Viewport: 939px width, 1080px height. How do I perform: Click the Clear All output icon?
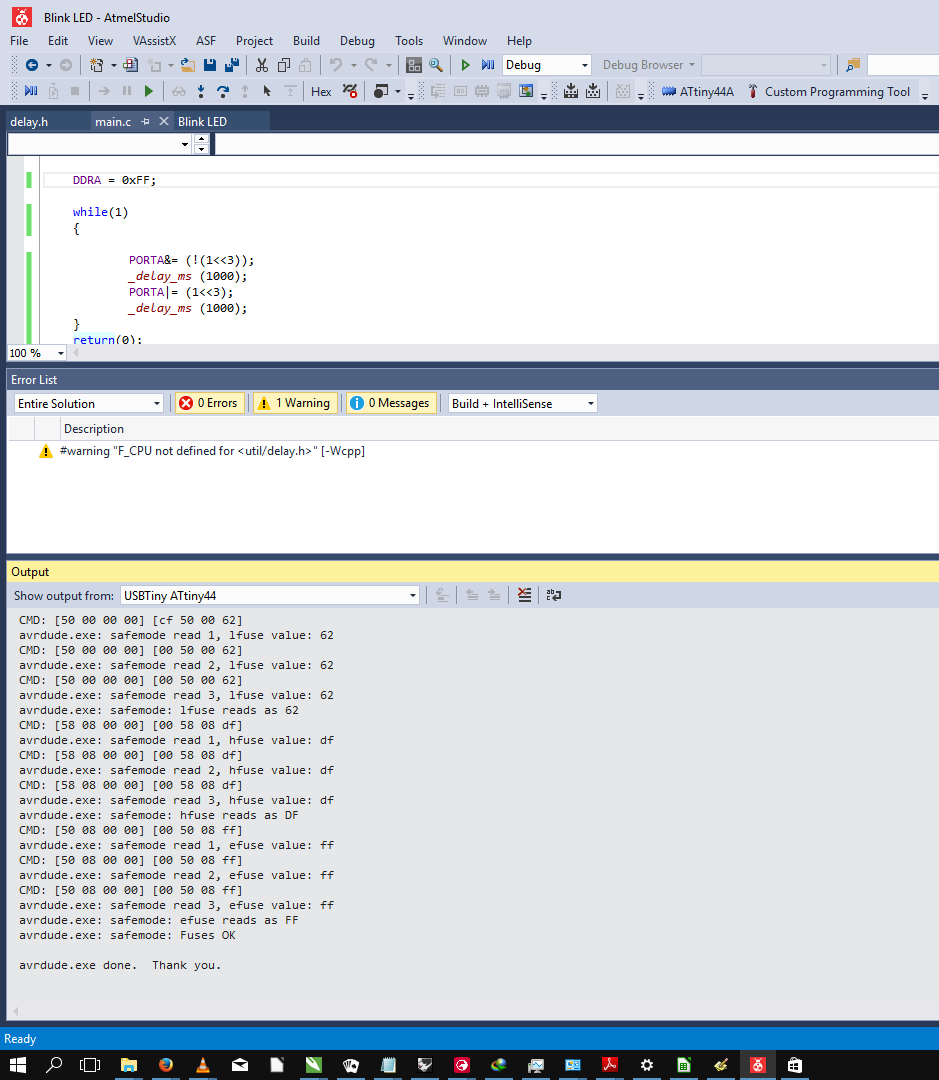point(524,595)
